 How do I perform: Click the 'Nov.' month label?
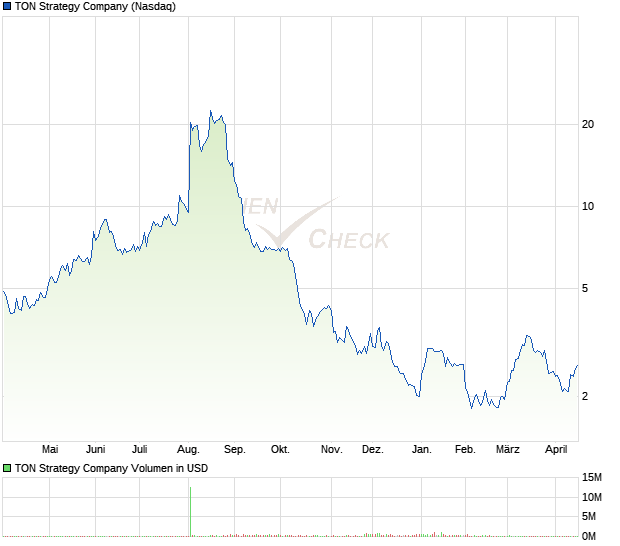pyautogui.click(x=331, y=449)
